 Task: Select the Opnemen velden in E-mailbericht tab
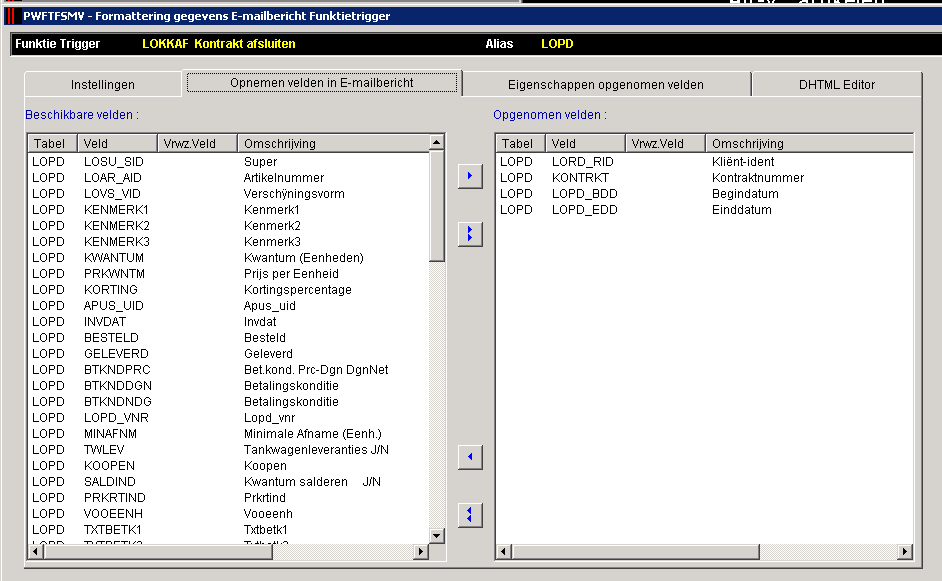point(321,83)
